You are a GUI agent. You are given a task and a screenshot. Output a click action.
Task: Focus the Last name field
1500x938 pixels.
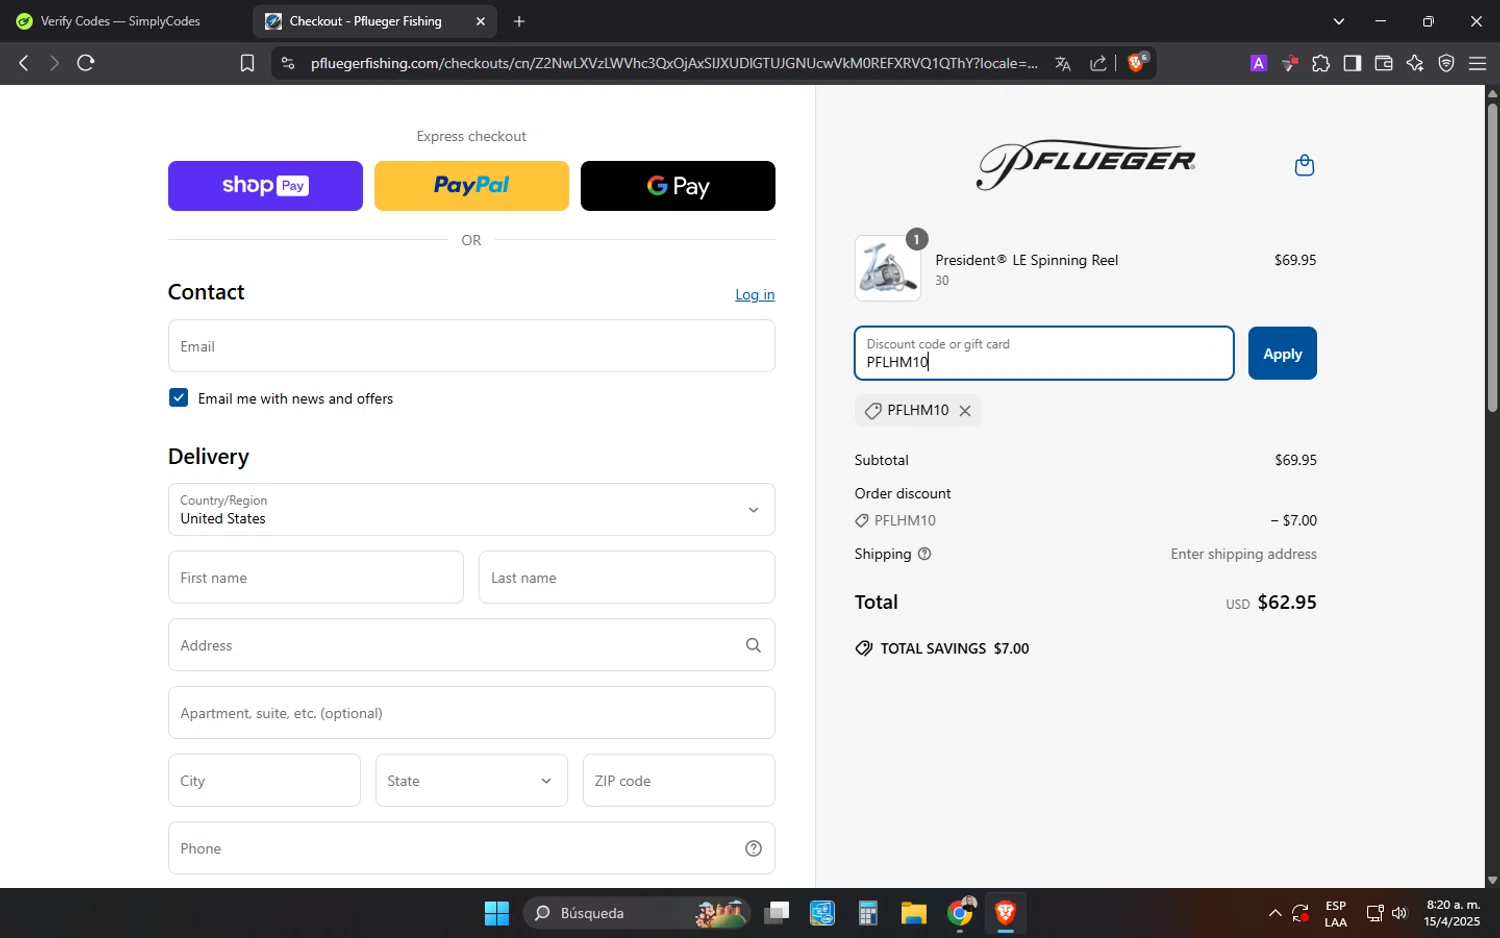point(627,577)
